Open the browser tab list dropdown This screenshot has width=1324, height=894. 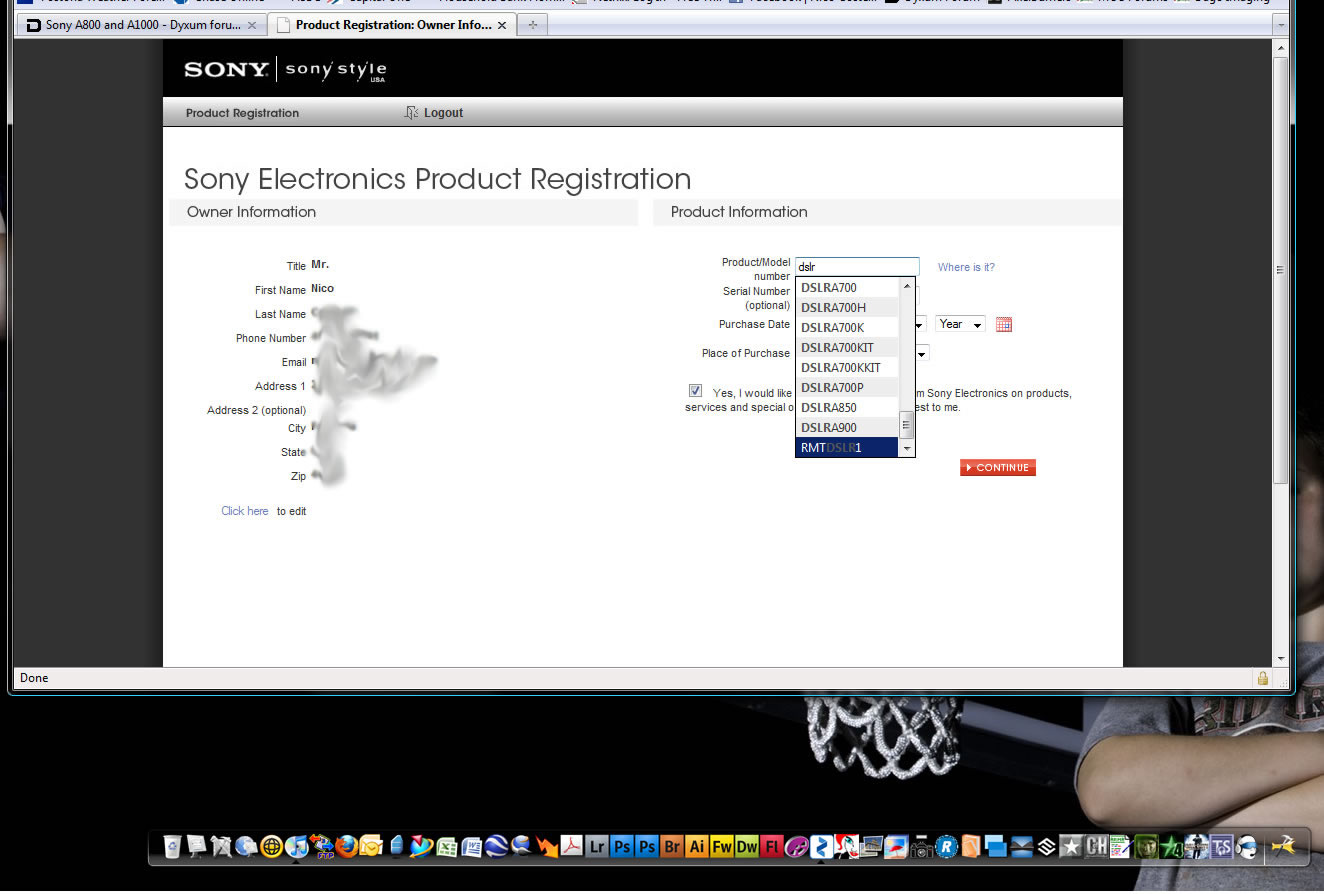coord(1281,24)
